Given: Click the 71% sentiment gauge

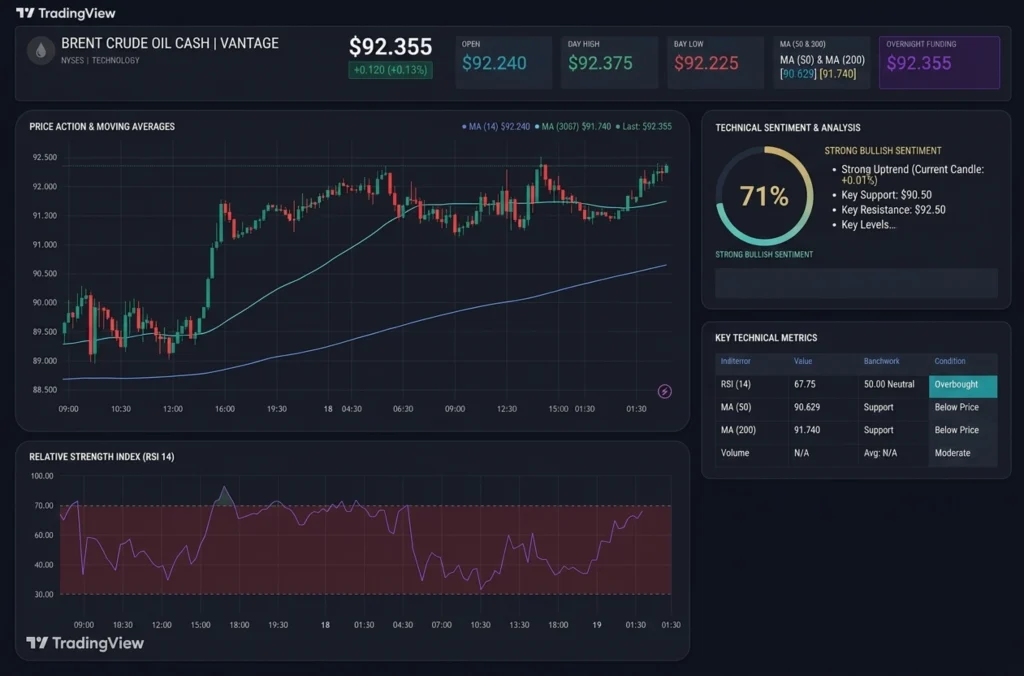Looking at the screenshot, I should (x=764, y=196).
